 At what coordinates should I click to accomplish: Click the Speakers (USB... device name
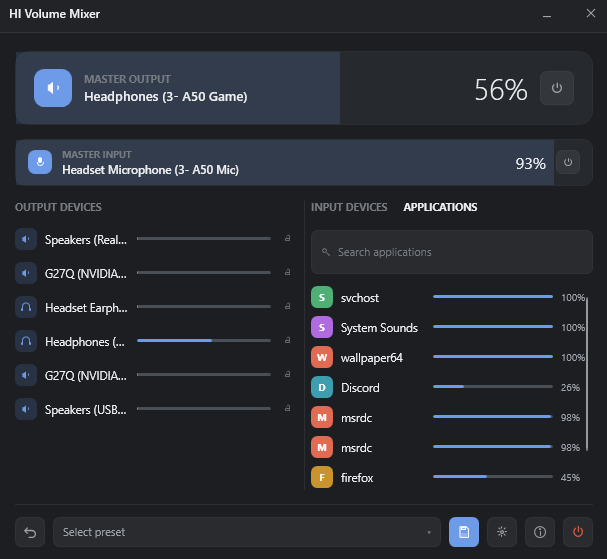tap(86, 410)
